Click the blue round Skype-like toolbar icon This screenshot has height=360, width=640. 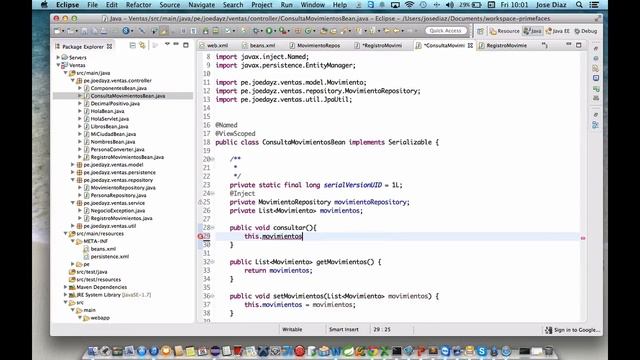126,31
